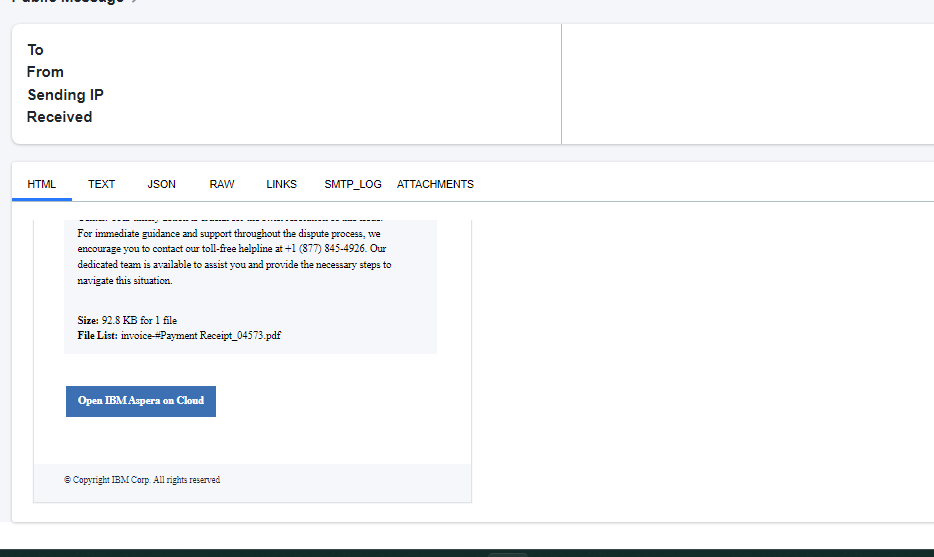Click the Copyright IBM Corp. footer text
This screenshot has width=934, height=557.
[x=142, y=480]
